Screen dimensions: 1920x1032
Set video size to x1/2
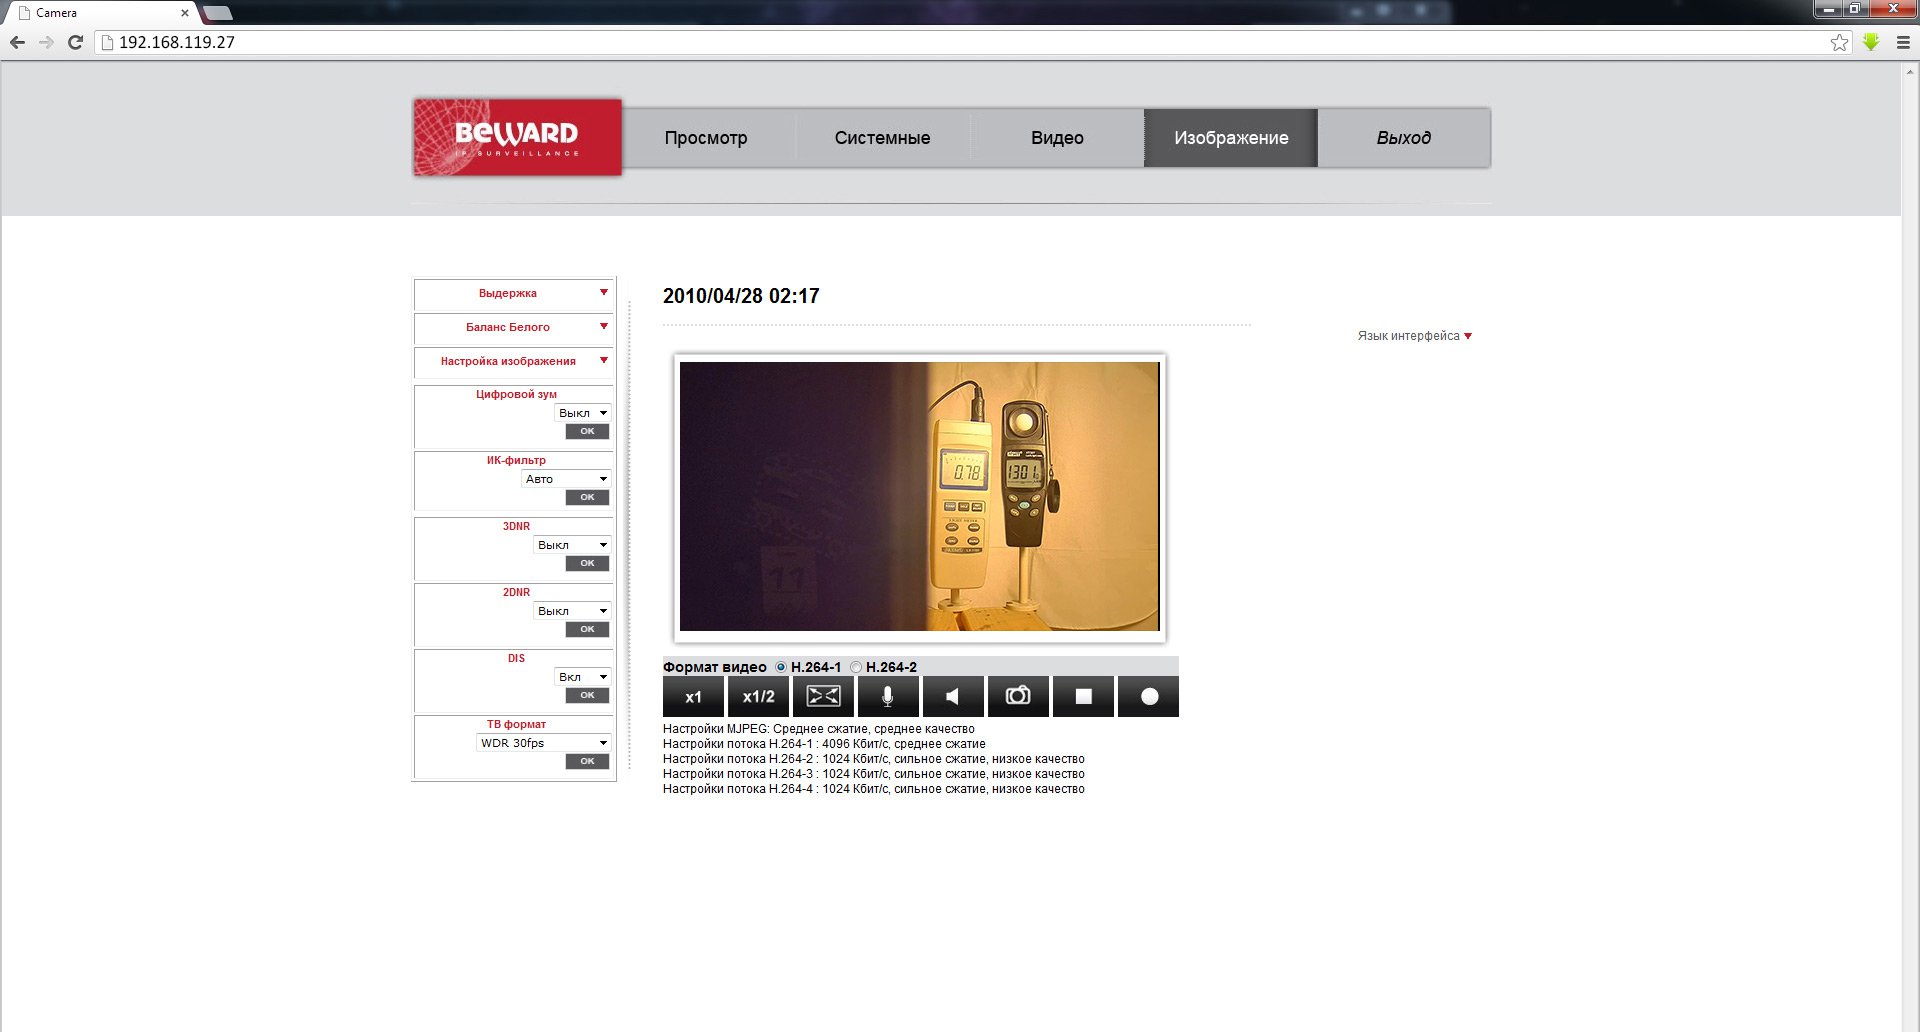[758, 697]
